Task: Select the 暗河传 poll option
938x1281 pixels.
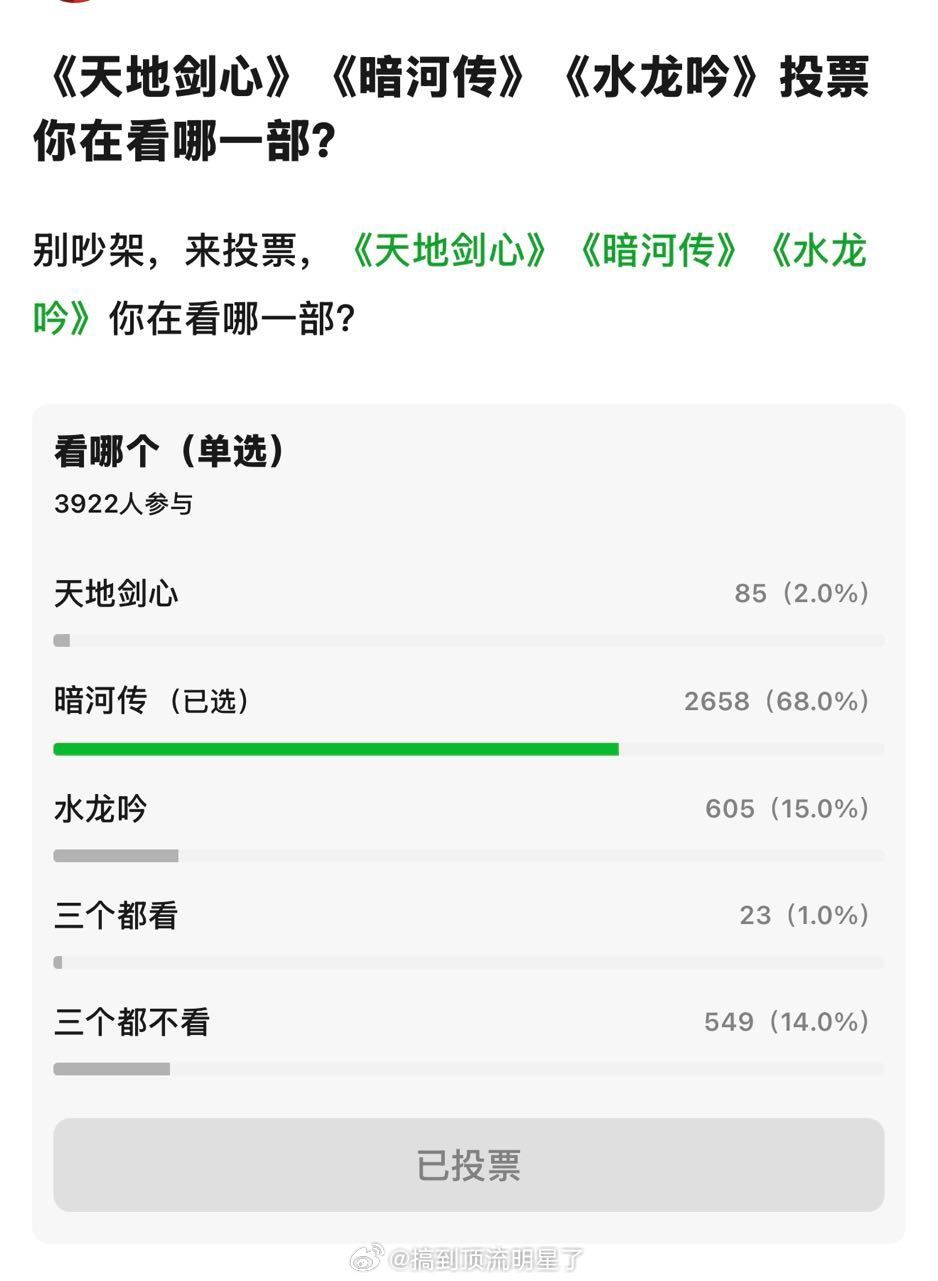Action: pos(100,701)
